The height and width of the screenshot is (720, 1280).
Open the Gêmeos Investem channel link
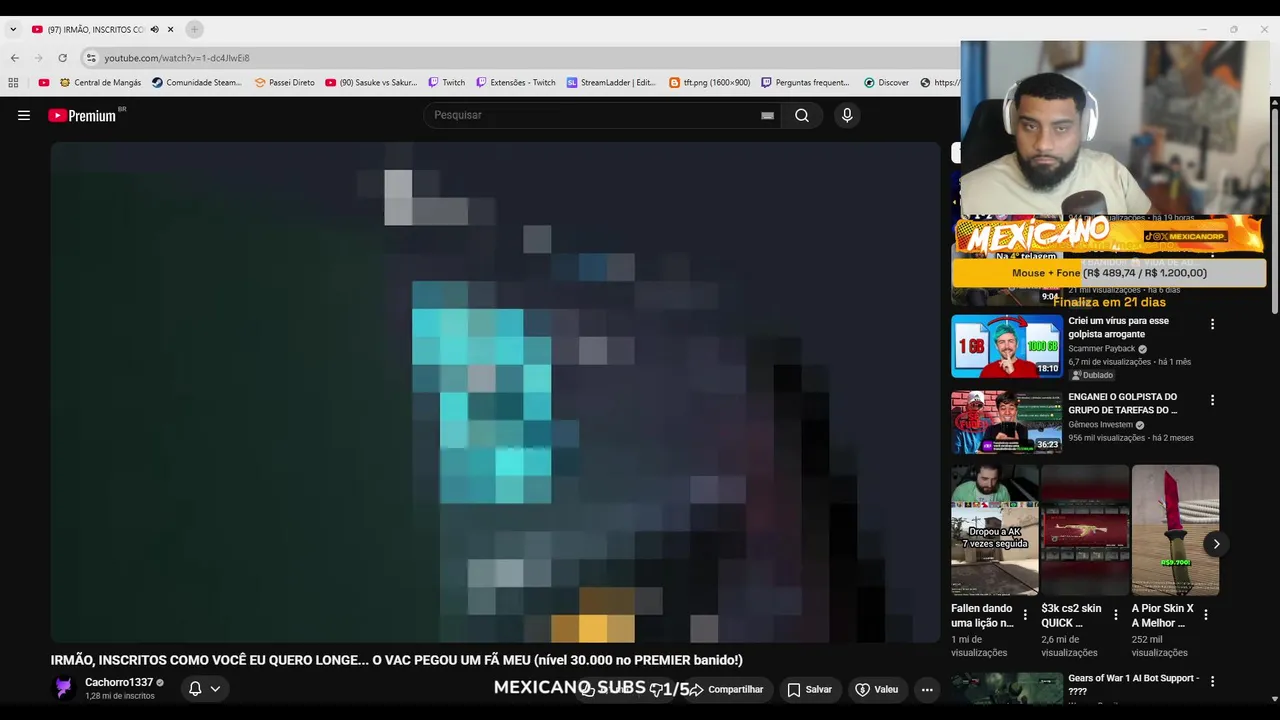[x=1100, y=425]
